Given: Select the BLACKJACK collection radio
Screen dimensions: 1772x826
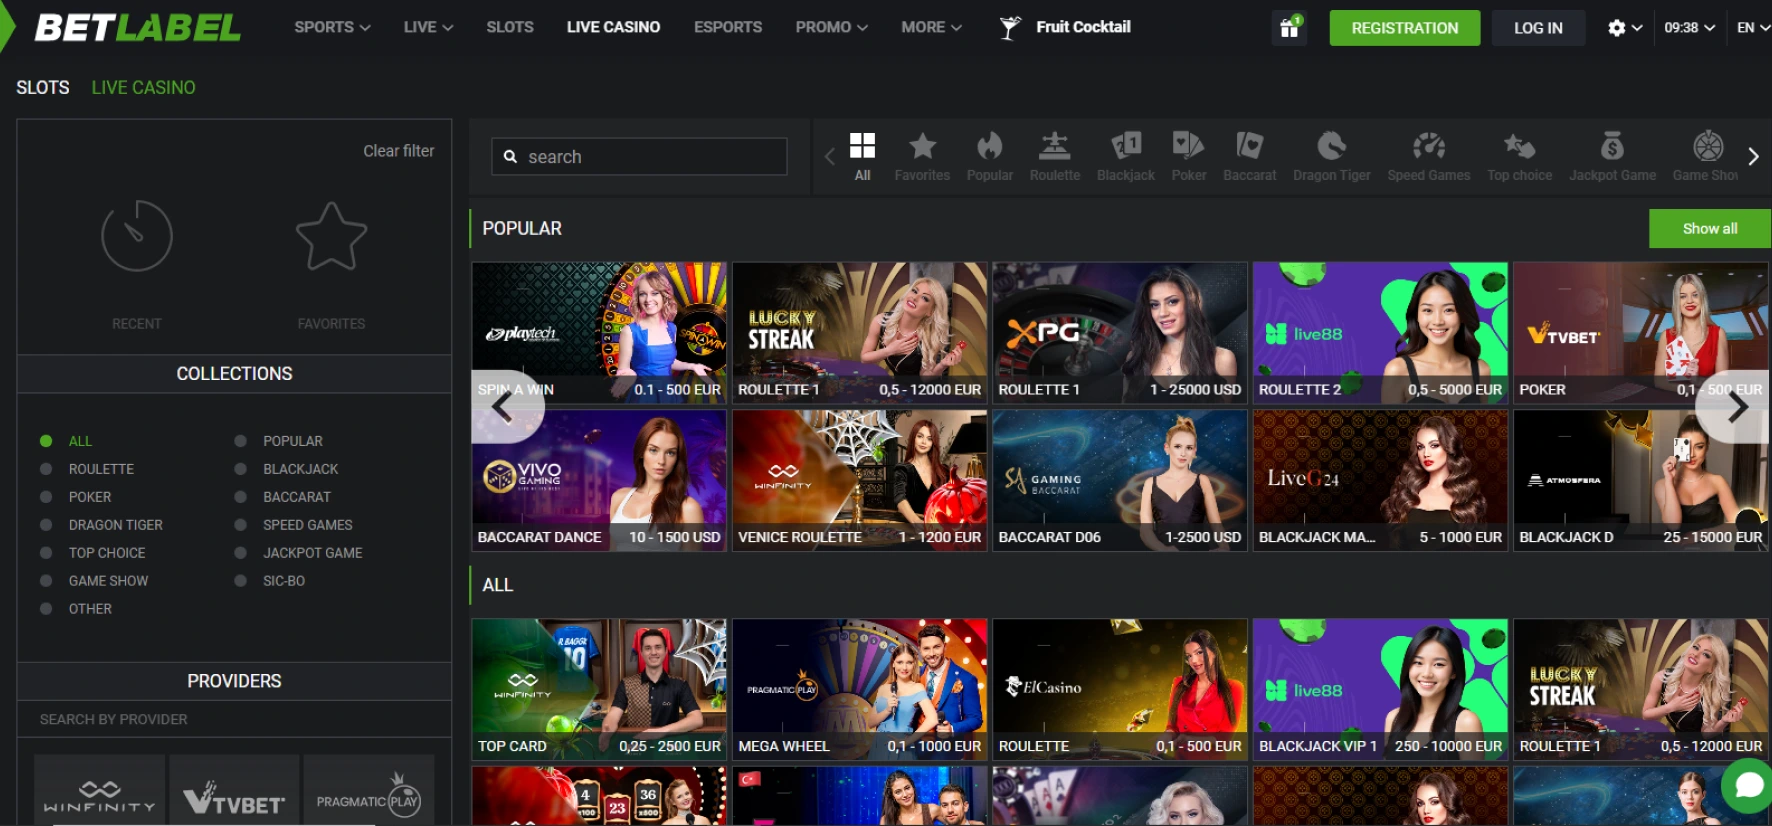Looking at the screenshot, I should click(x=240, y=469).
